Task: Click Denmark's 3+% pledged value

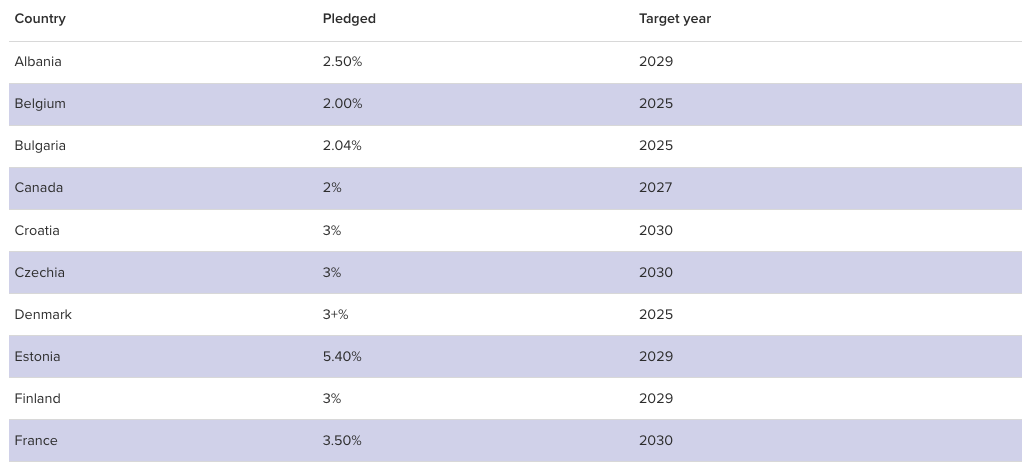Action: coord(335,315)
